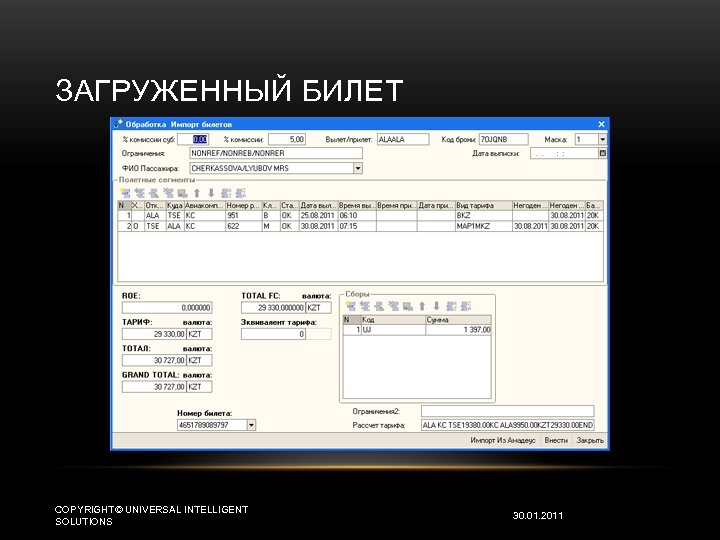Click the ТАРИФ amount field 29 330,00
Image resolution: width=720 pixels, height=540 pixels.
(154, 334)
